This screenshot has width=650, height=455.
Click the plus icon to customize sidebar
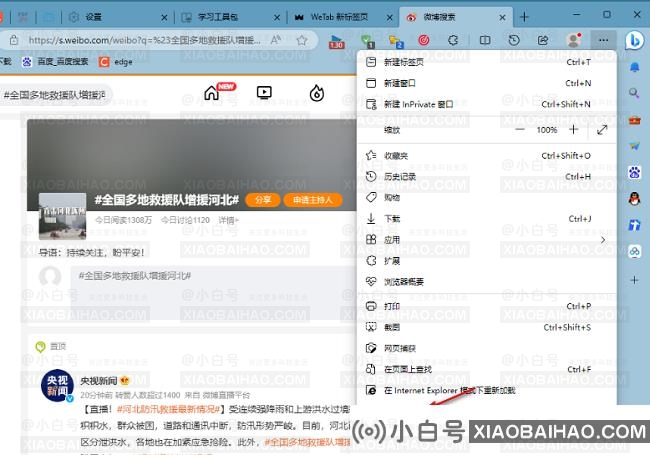pos(634,280)
